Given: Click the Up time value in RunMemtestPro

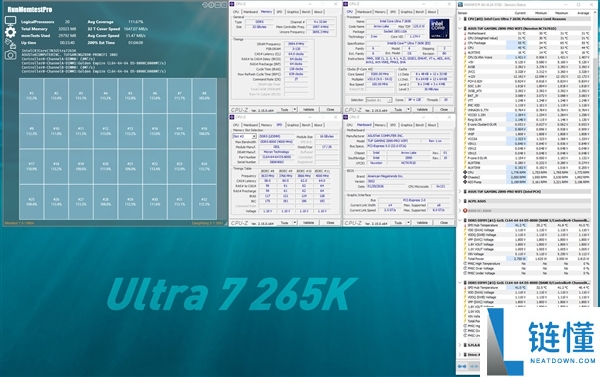Looking at the screenshot, I should [67, 42].
